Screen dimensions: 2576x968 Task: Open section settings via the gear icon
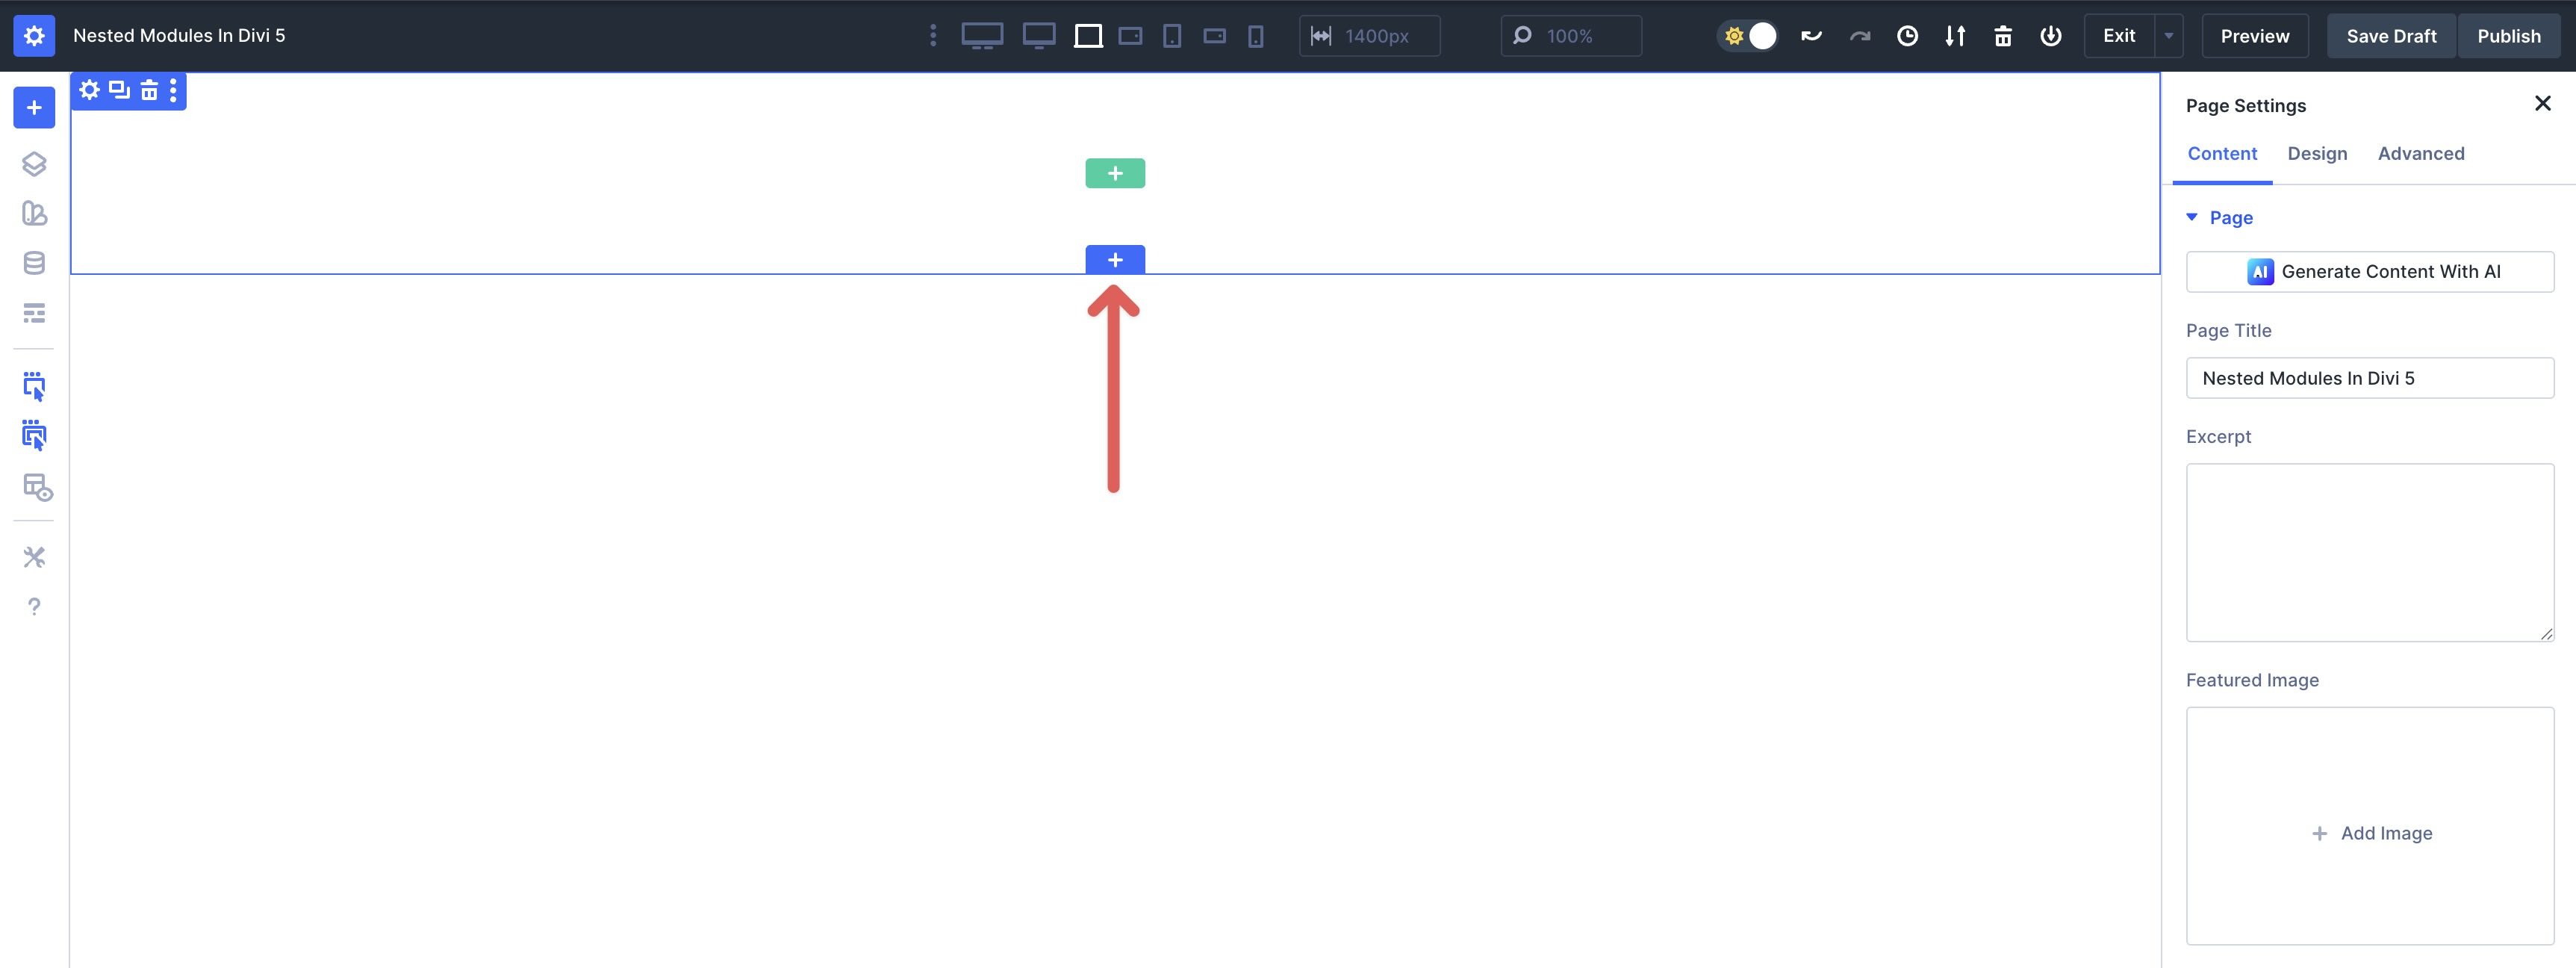[x=89, y=91]
